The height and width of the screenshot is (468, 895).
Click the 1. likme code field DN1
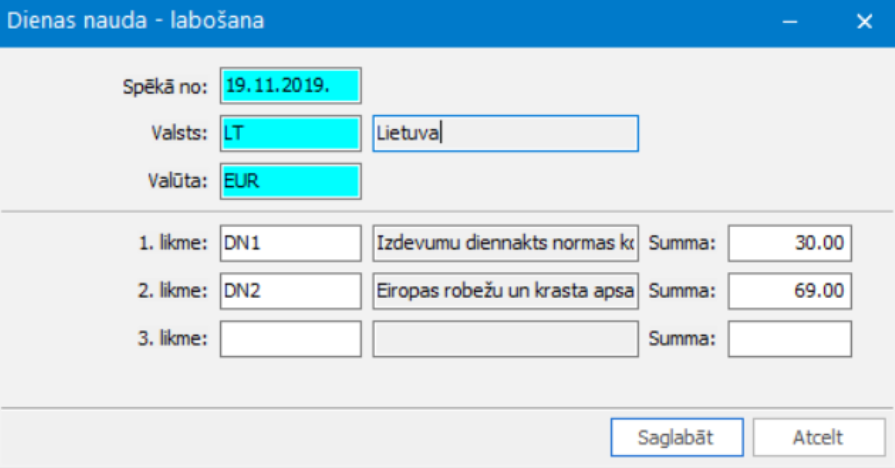point(290,242)
